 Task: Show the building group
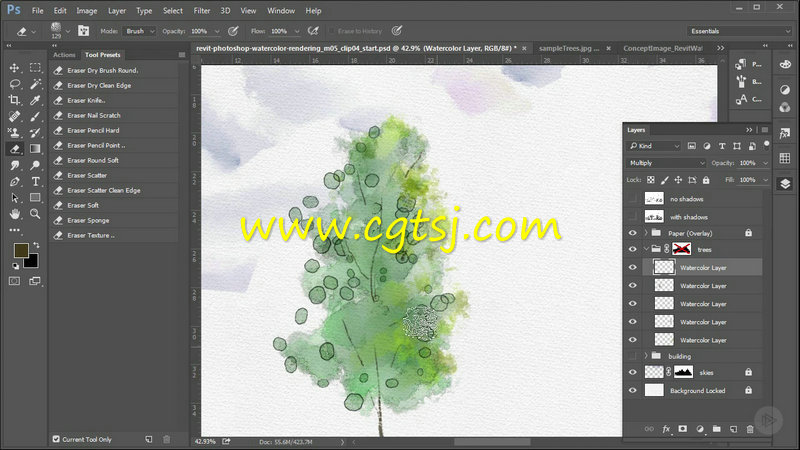[633, 356]
